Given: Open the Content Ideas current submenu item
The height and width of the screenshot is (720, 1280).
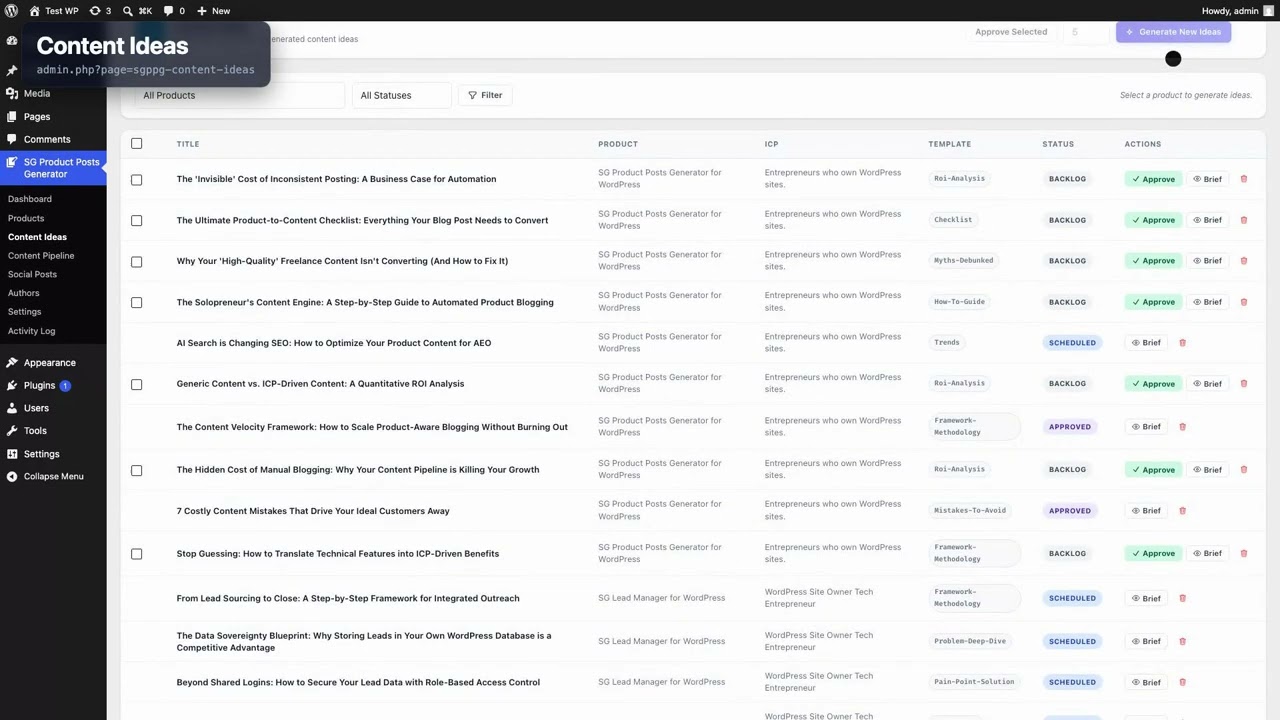Looking at the screenshot, I should [37, 237].
